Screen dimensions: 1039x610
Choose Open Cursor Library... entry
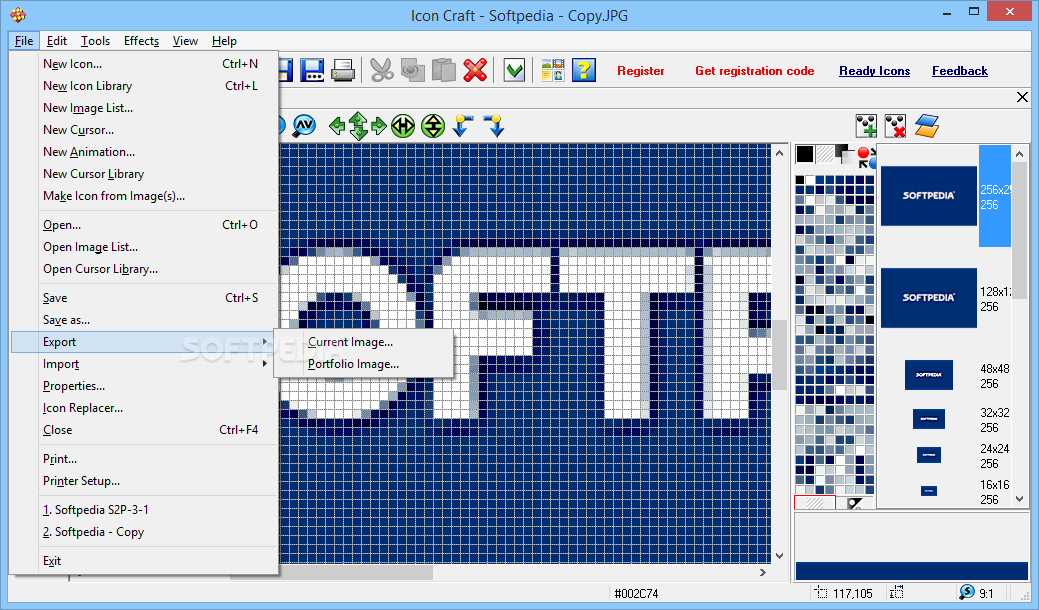click(x=143, y=269)
